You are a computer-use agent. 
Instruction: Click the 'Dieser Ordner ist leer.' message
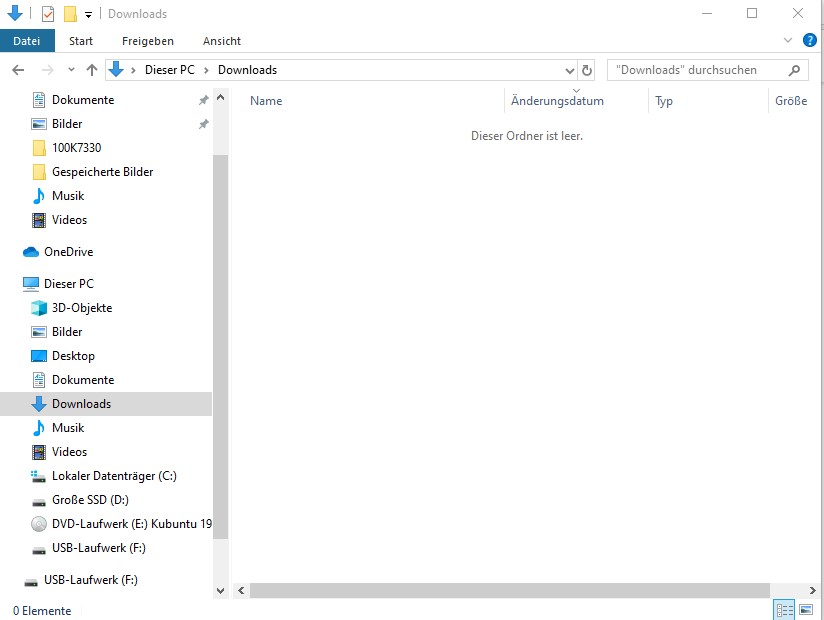coord(527,136)
